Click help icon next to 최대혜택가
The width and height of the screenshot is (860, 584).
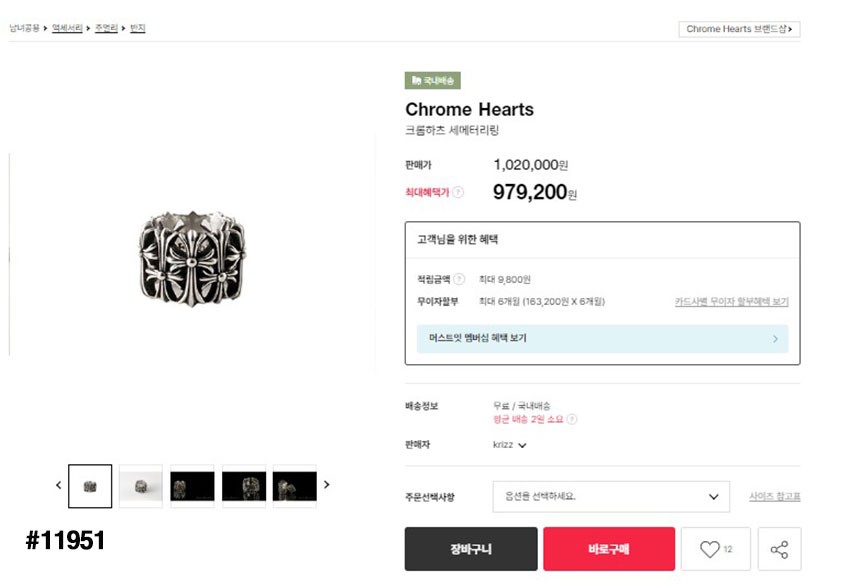458,192
